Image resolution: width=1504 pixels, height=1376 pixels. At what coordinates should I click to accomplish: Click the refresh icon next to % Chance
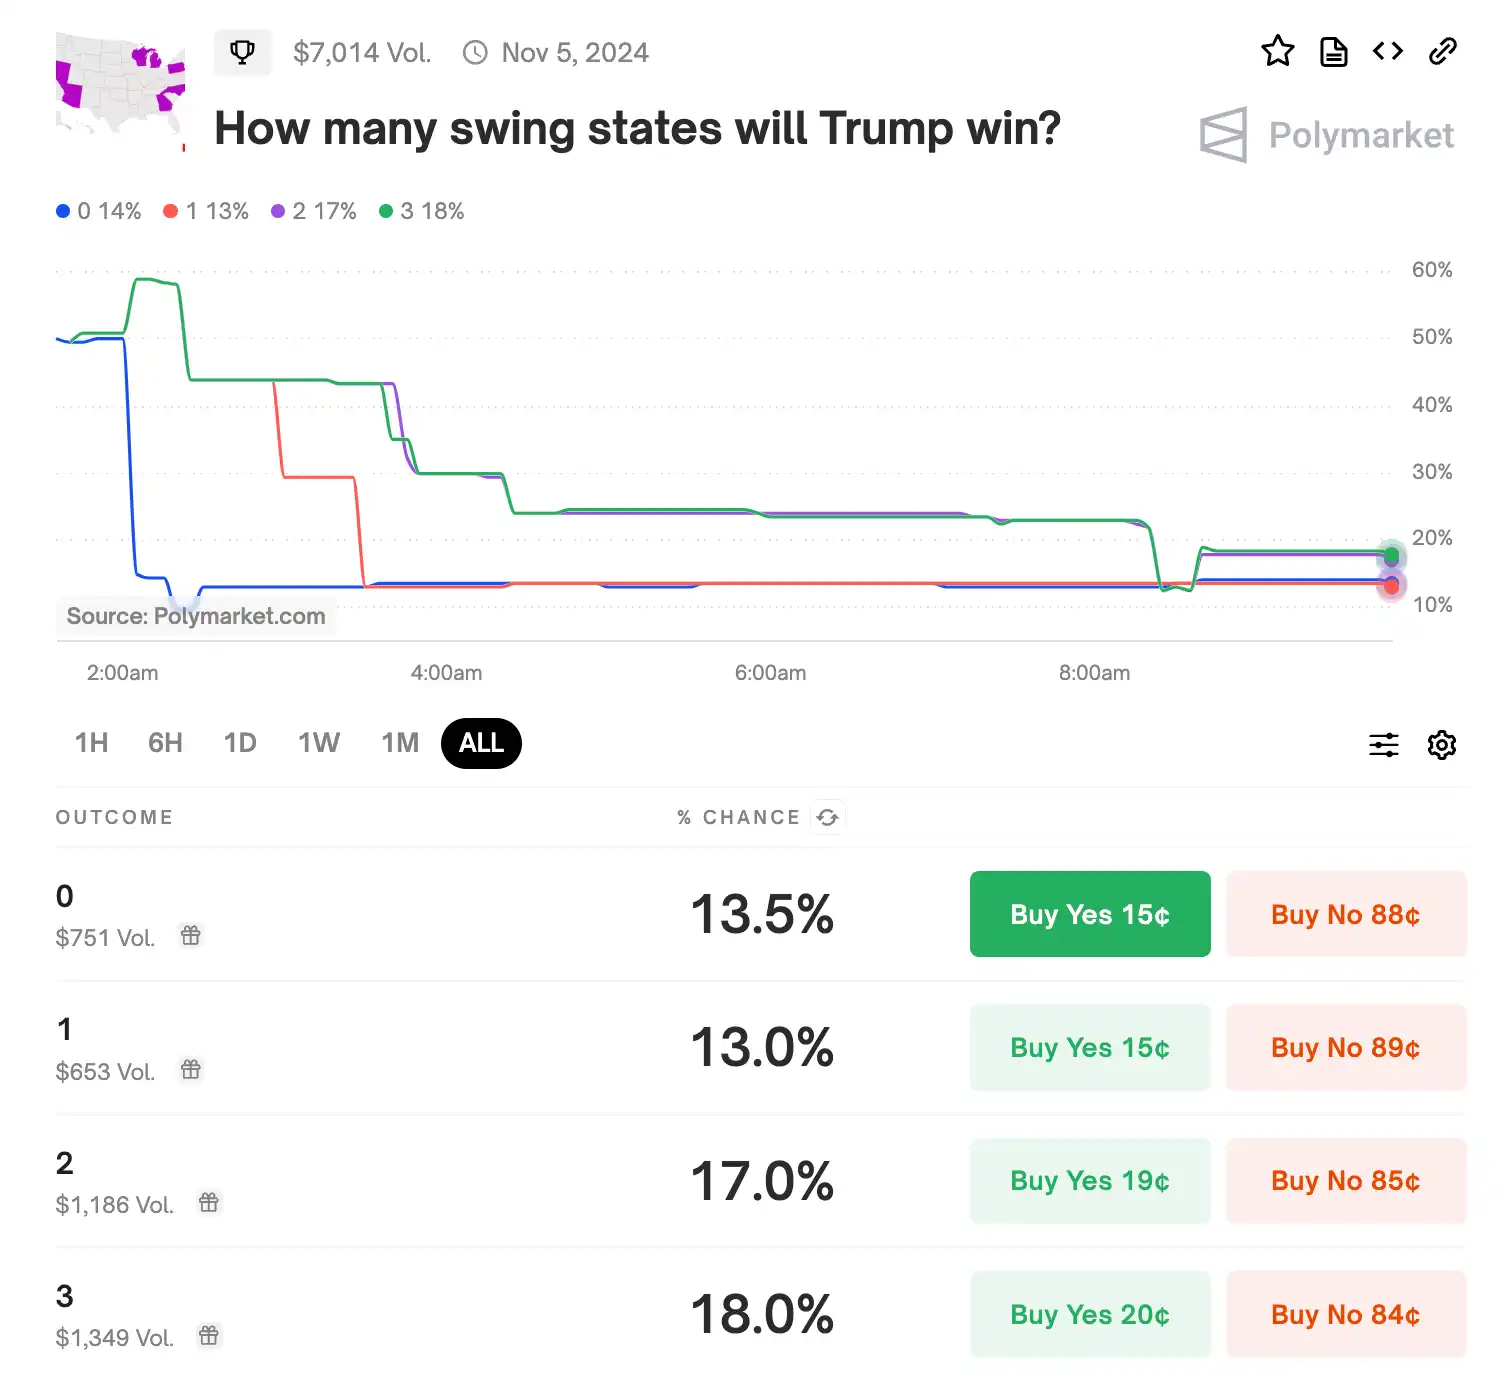828,817
